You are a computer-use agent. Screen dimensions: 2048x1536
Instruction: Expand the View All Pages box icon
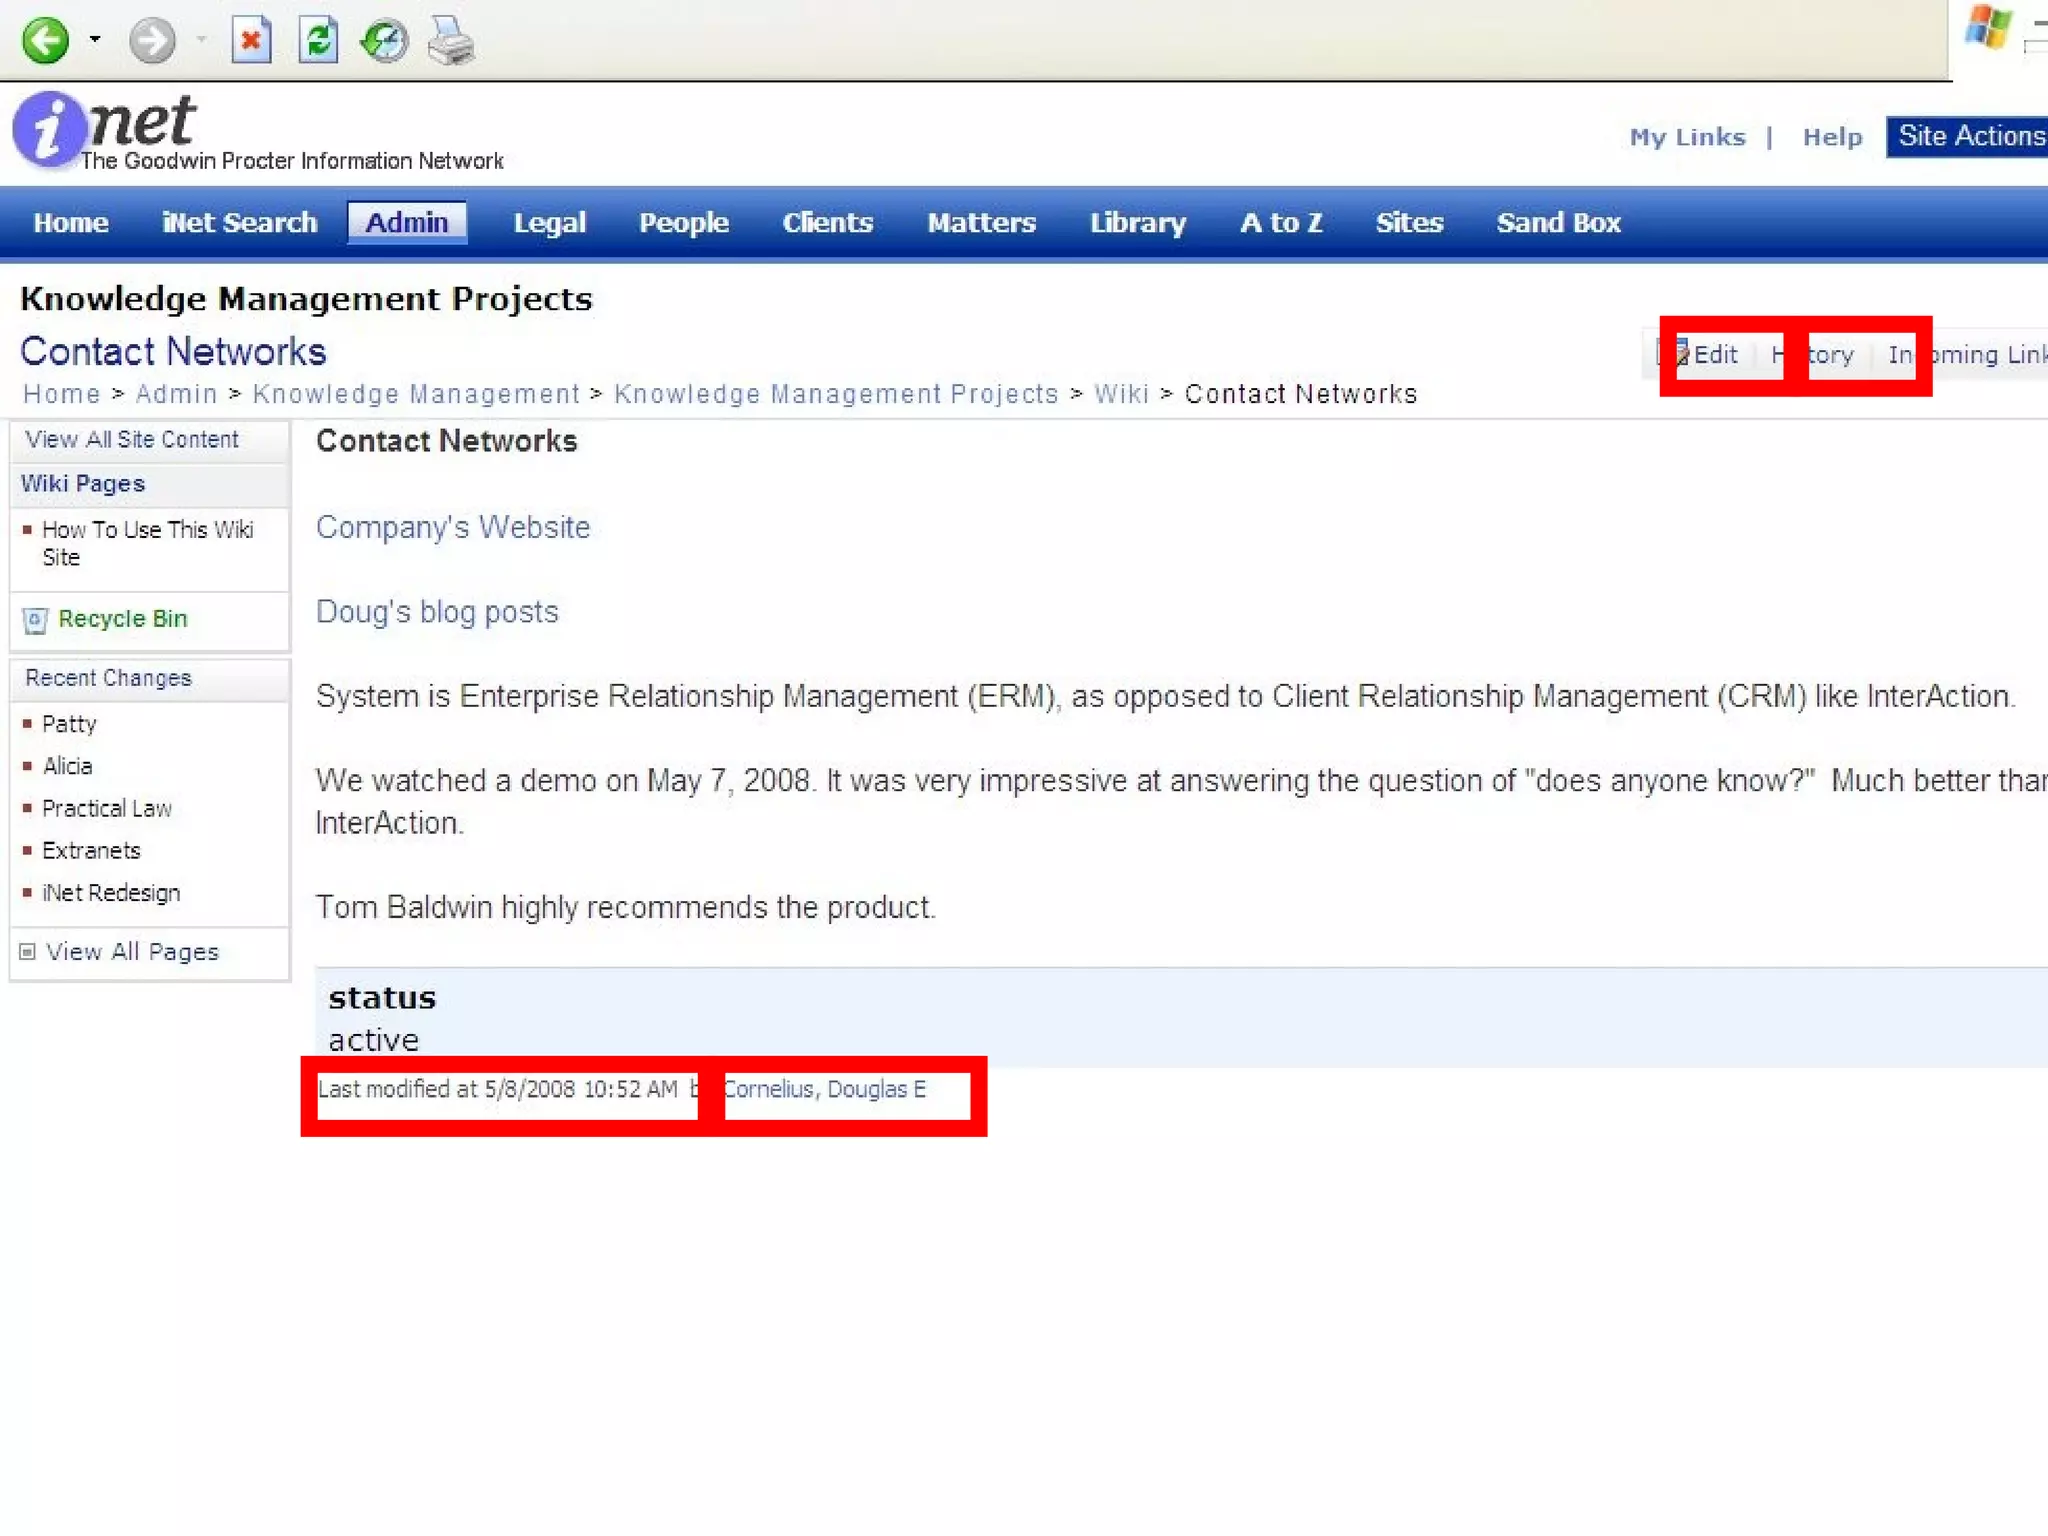click(28, 951)
